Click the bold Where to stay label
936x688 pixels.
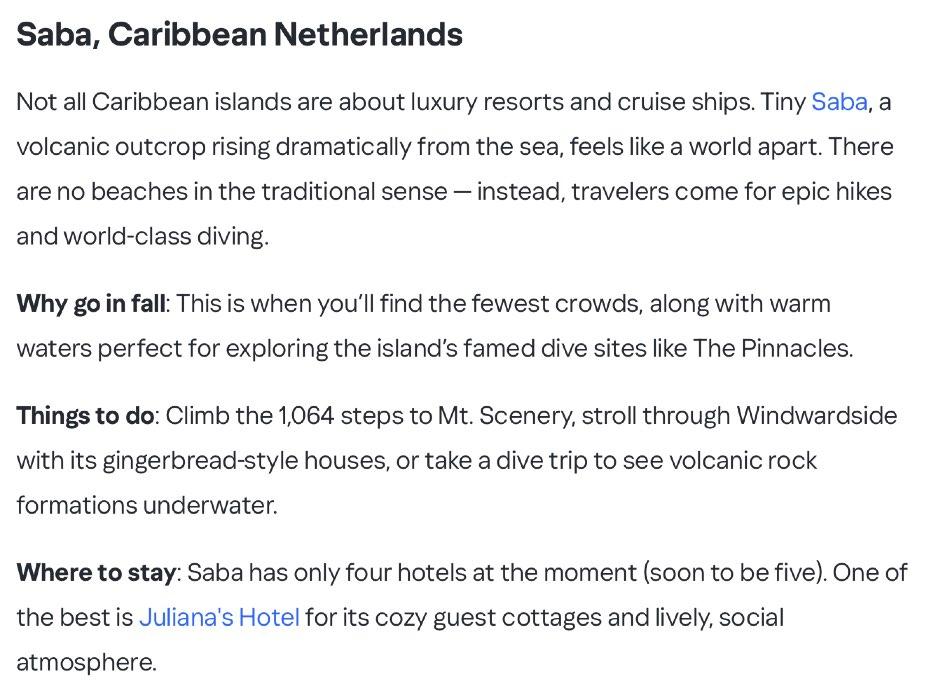click(x=96, y=573)
